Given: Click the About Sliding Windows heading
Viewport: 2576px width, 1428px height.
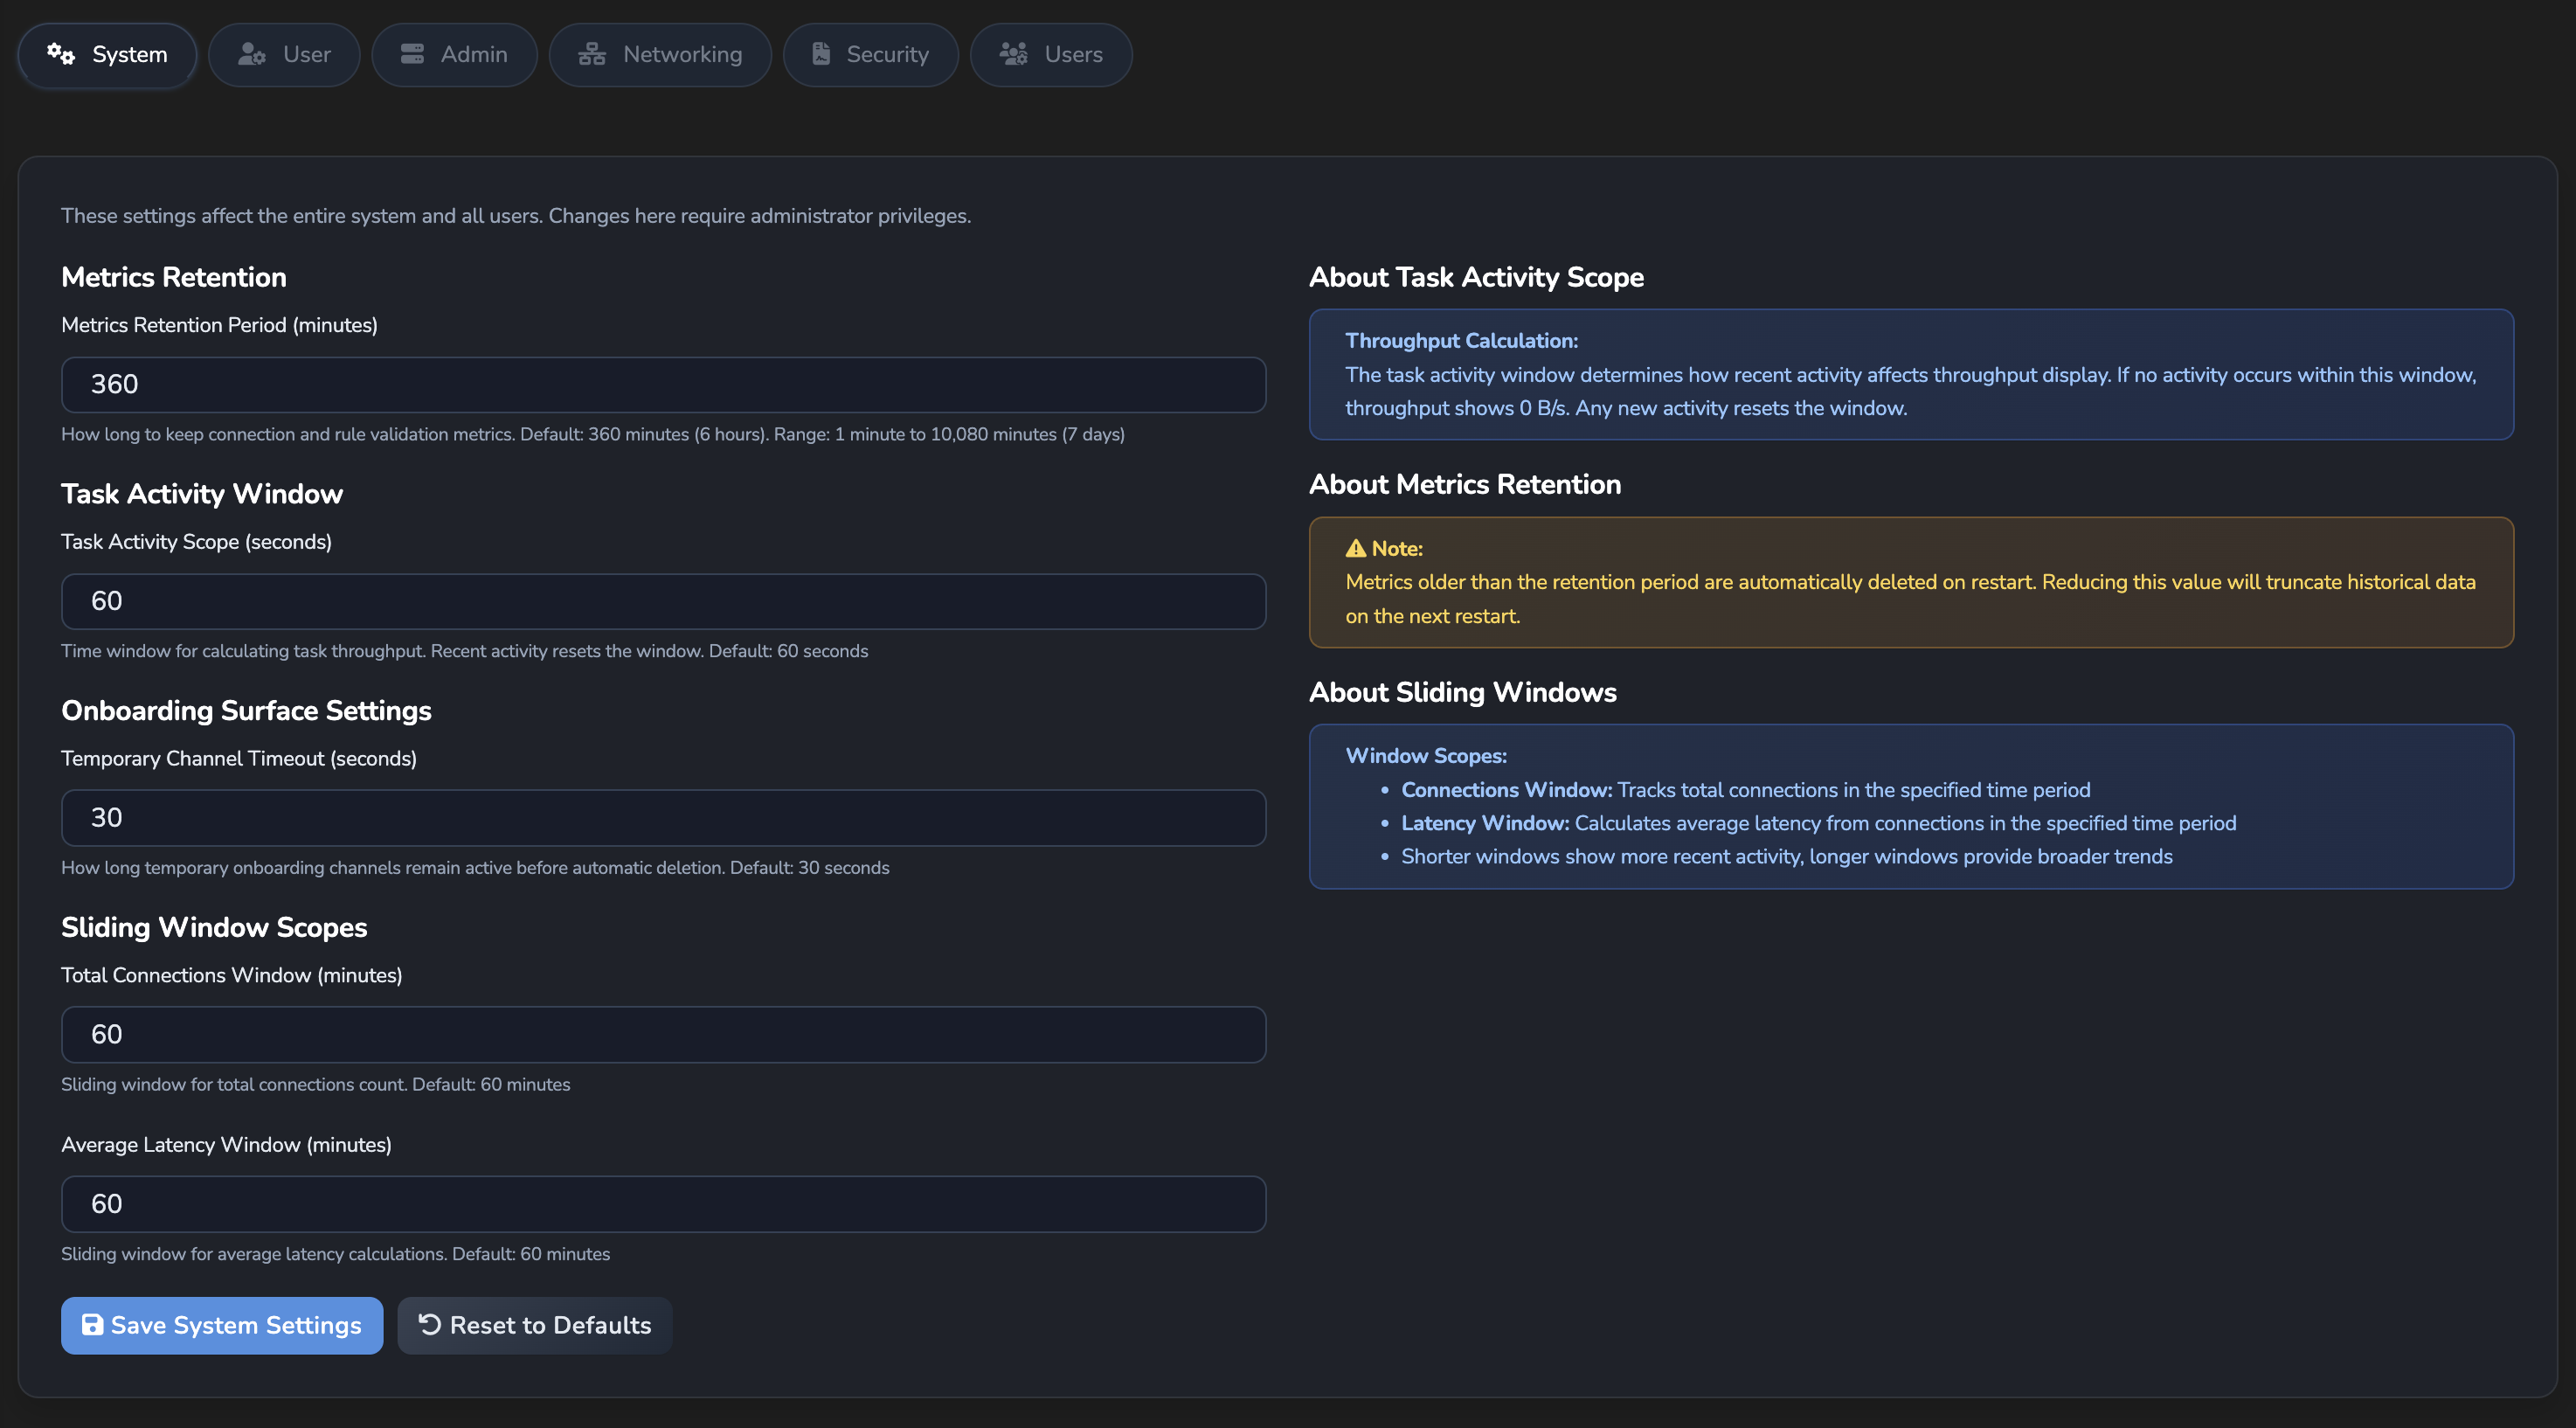Looking at the screenshot, I should click(x=1463, y=692).
